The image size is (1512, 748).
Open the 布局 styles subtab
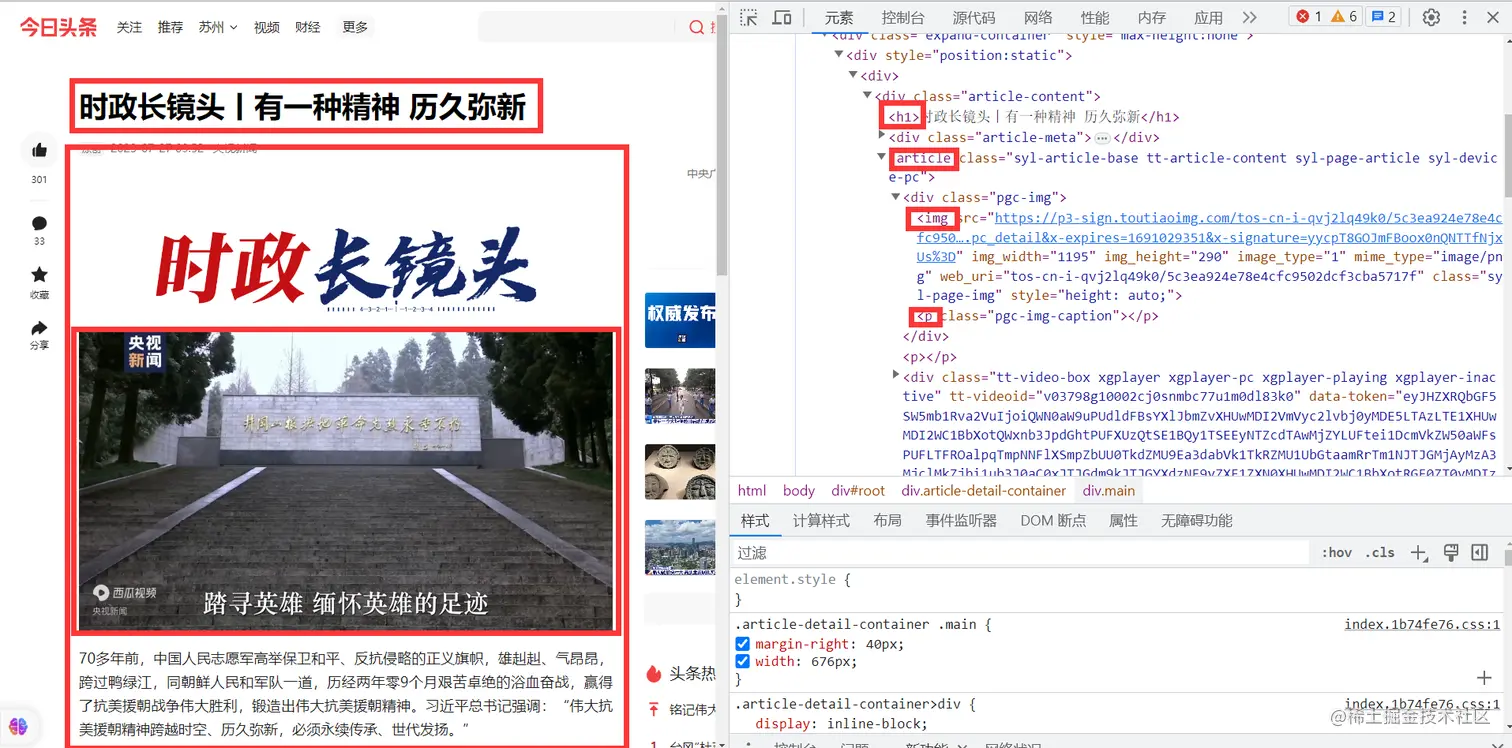pyautogui.click(x=887, y=521)
